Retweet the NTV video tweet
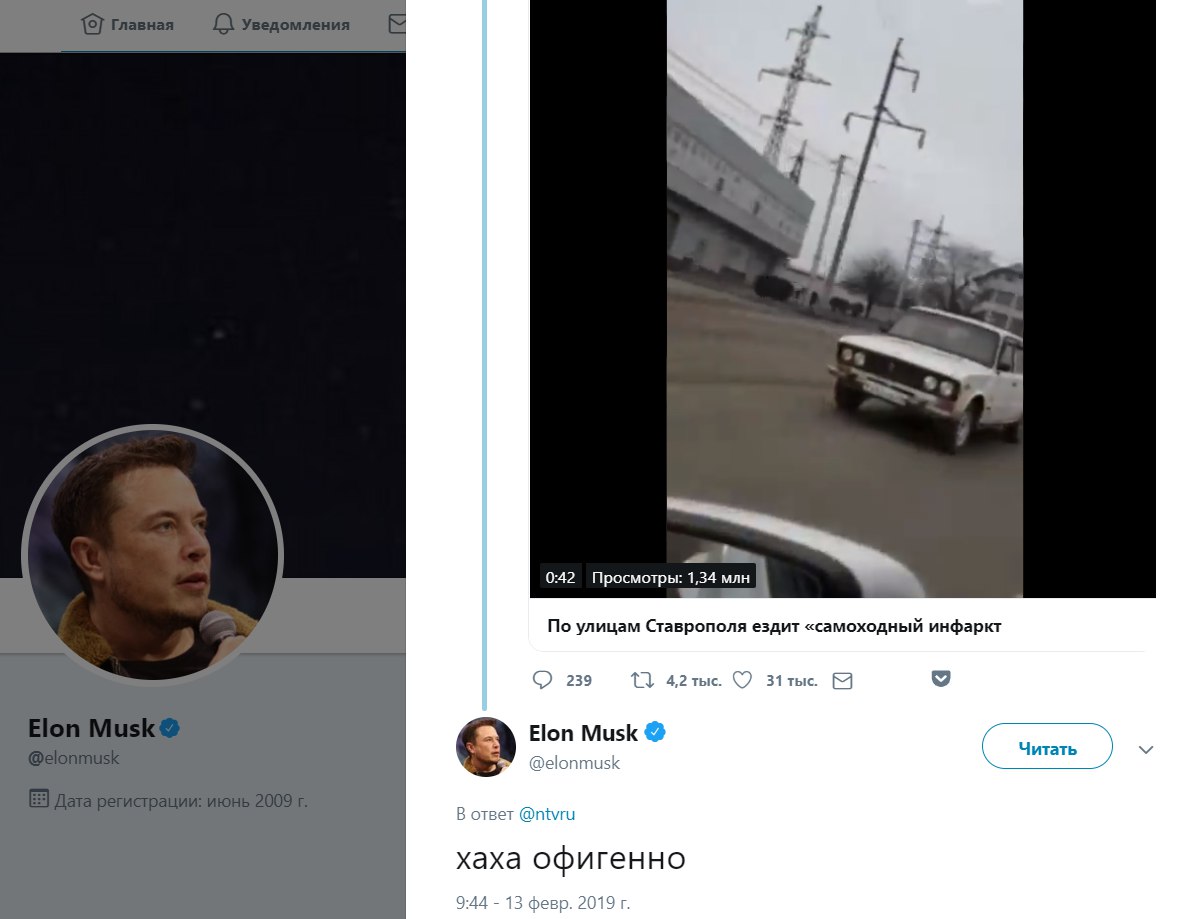 point(642,681)
